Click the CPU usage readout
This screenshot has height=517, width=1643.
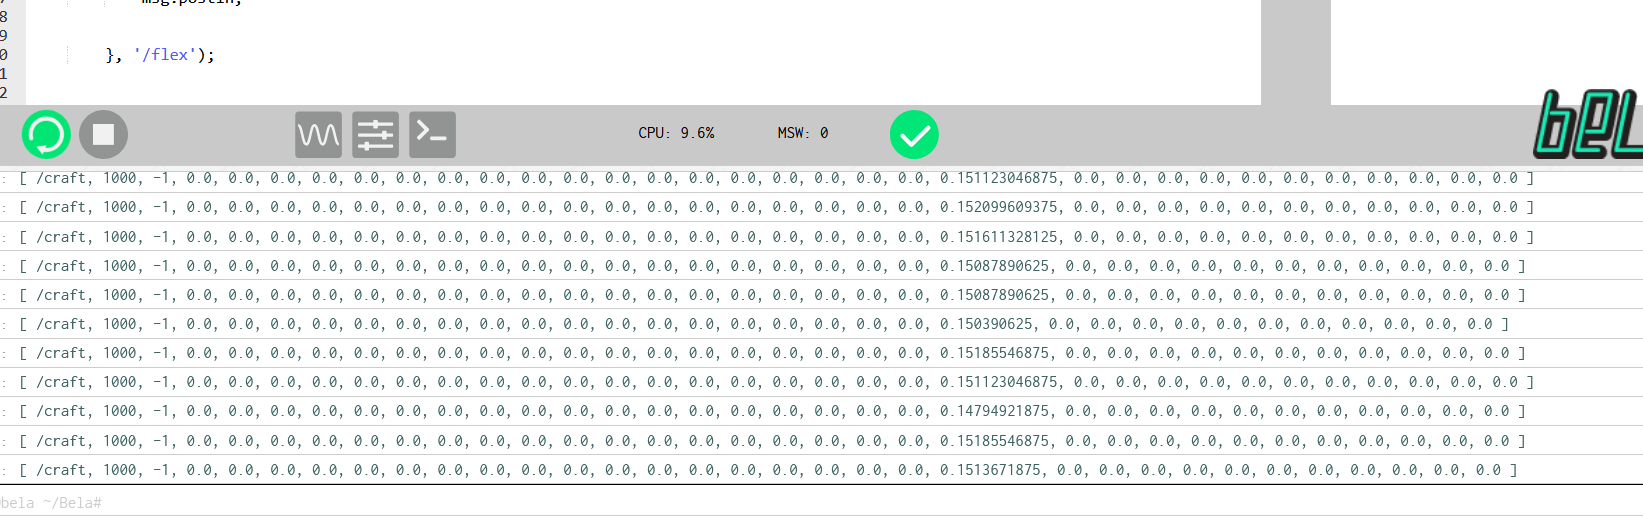(x=676, y=133)
